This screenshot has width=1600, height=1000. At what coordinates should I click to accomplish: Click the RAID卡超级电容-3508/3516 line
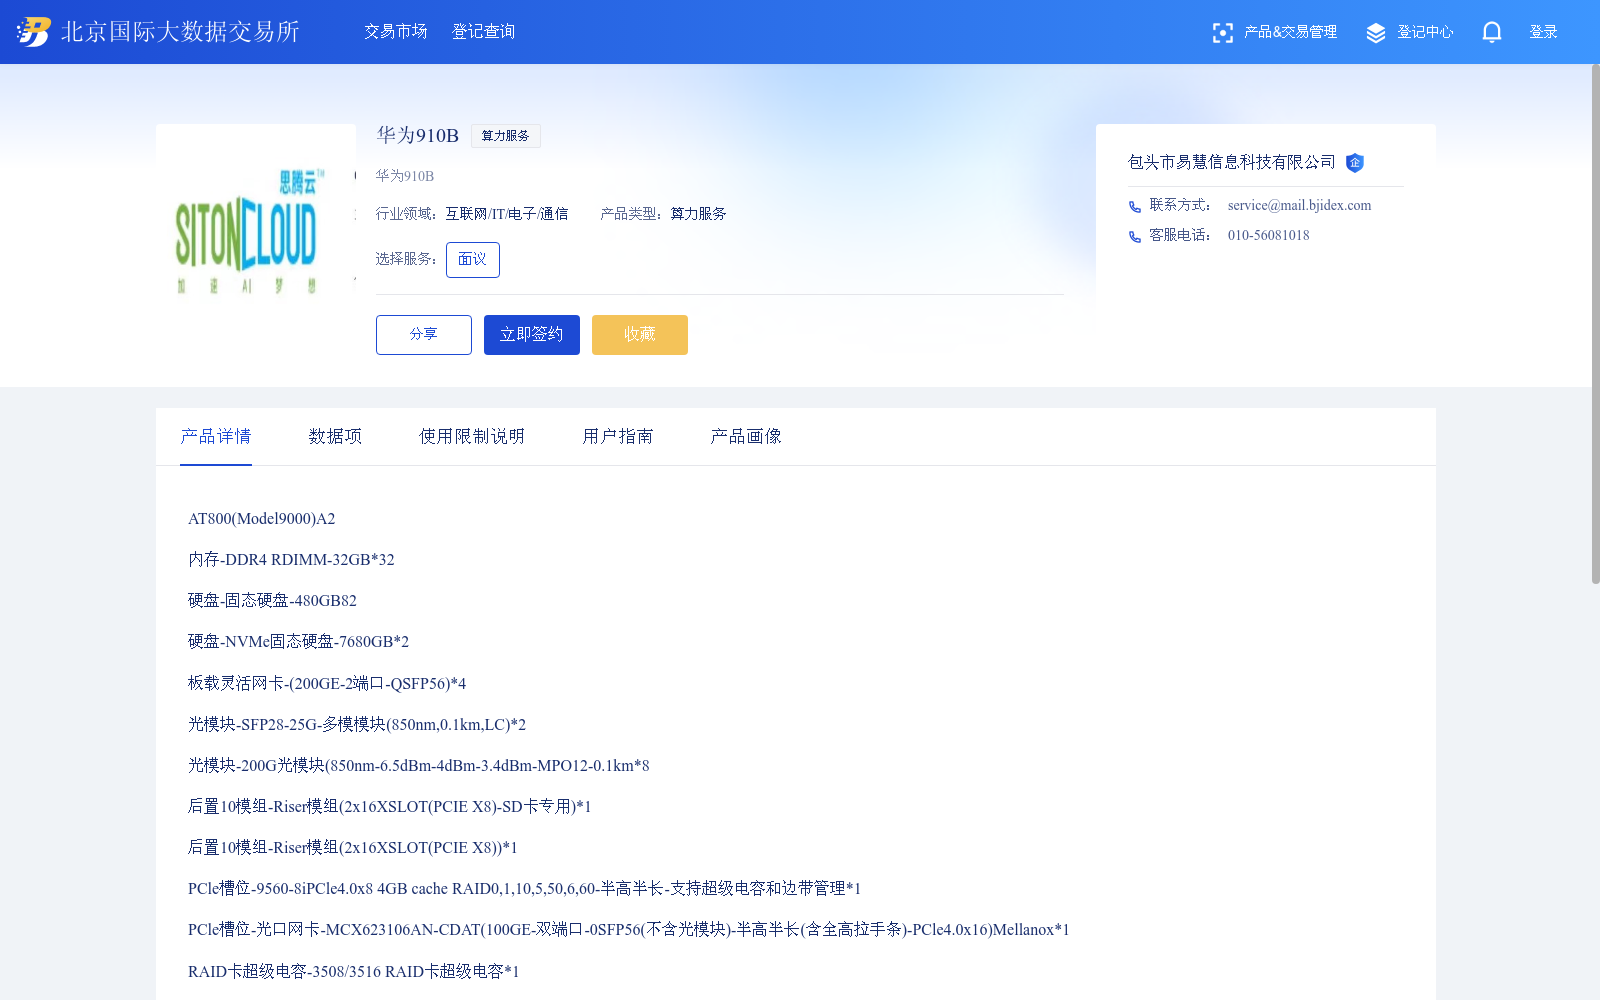click(x=354, y=972)
